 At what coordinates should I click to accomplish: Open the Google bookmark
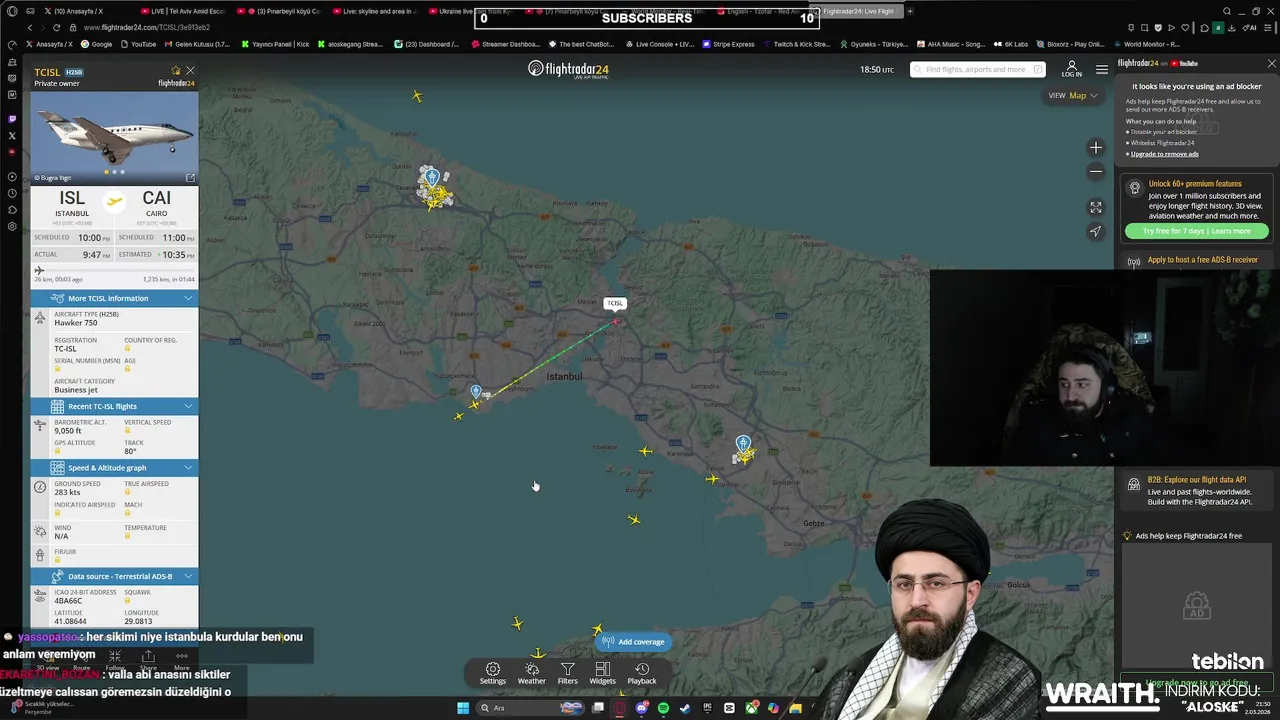click(x=96, y=45)
